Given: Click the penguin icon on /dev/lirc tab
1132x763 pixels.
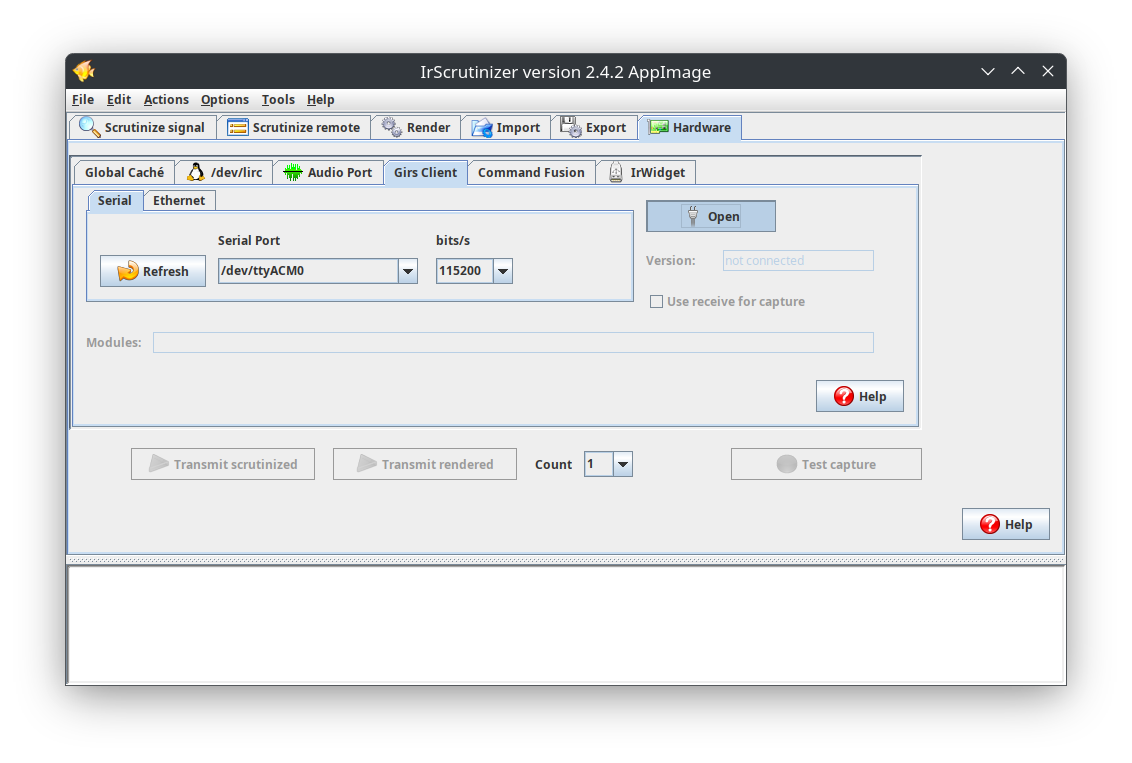Looking at the screenshot, I should tap(196, 172).
